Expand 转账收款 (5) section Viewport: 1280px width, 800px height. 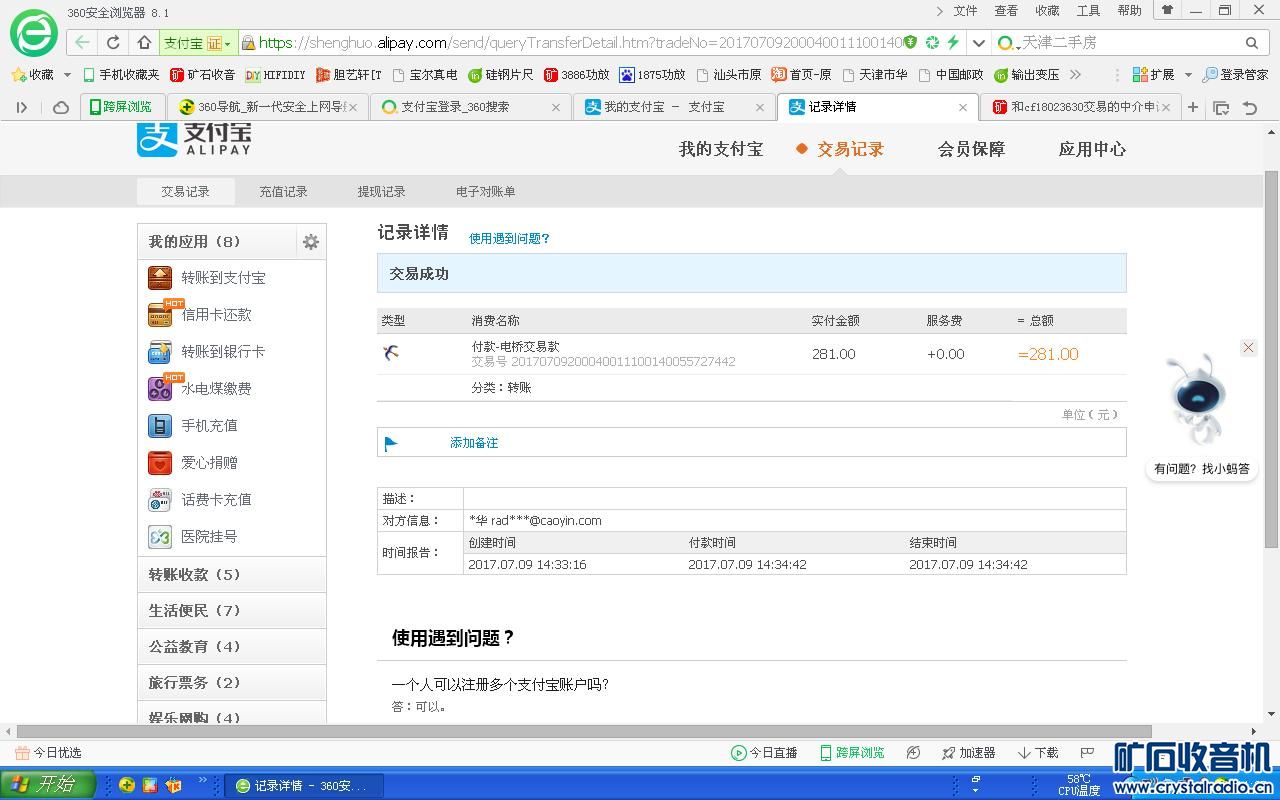[232, 574]
